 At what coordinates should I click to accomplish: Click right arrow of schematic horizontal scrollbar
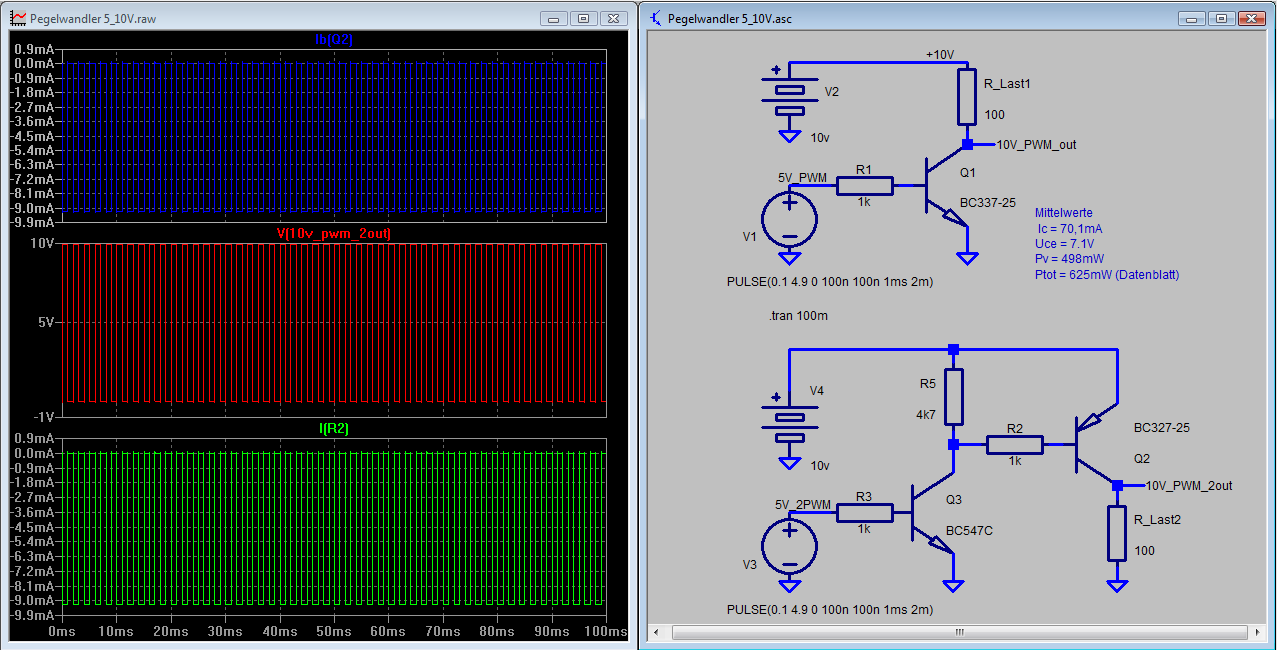point(1258,632)
